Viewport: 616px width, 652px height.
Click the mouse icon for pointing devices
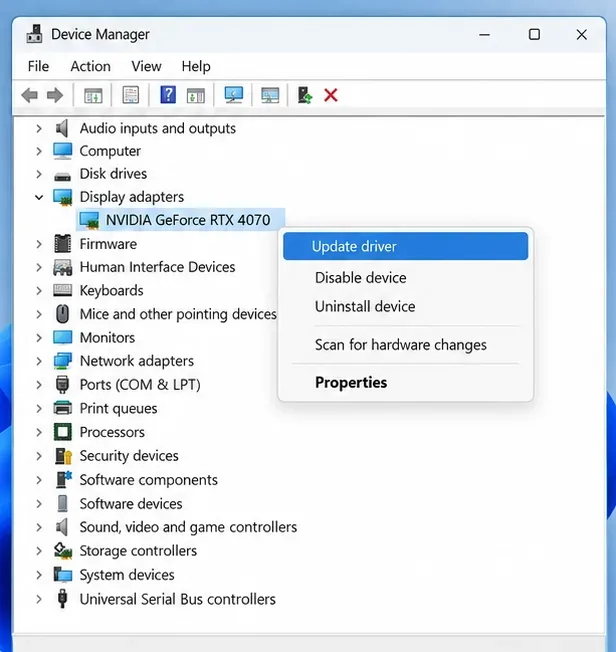pos(62,314)
